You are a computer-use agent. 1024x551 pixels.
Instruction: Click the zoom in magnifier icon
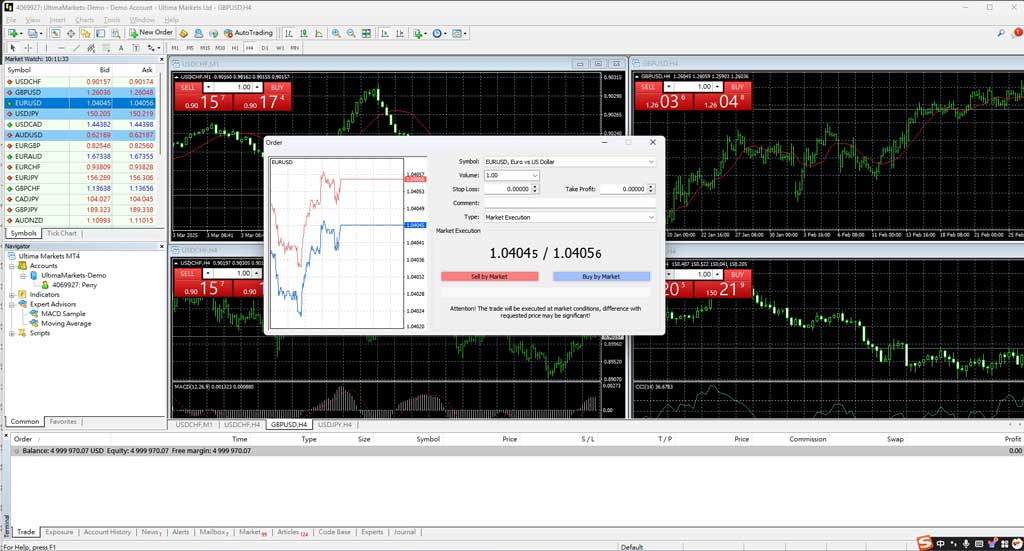pyautogui.click(x=336, y=33)
